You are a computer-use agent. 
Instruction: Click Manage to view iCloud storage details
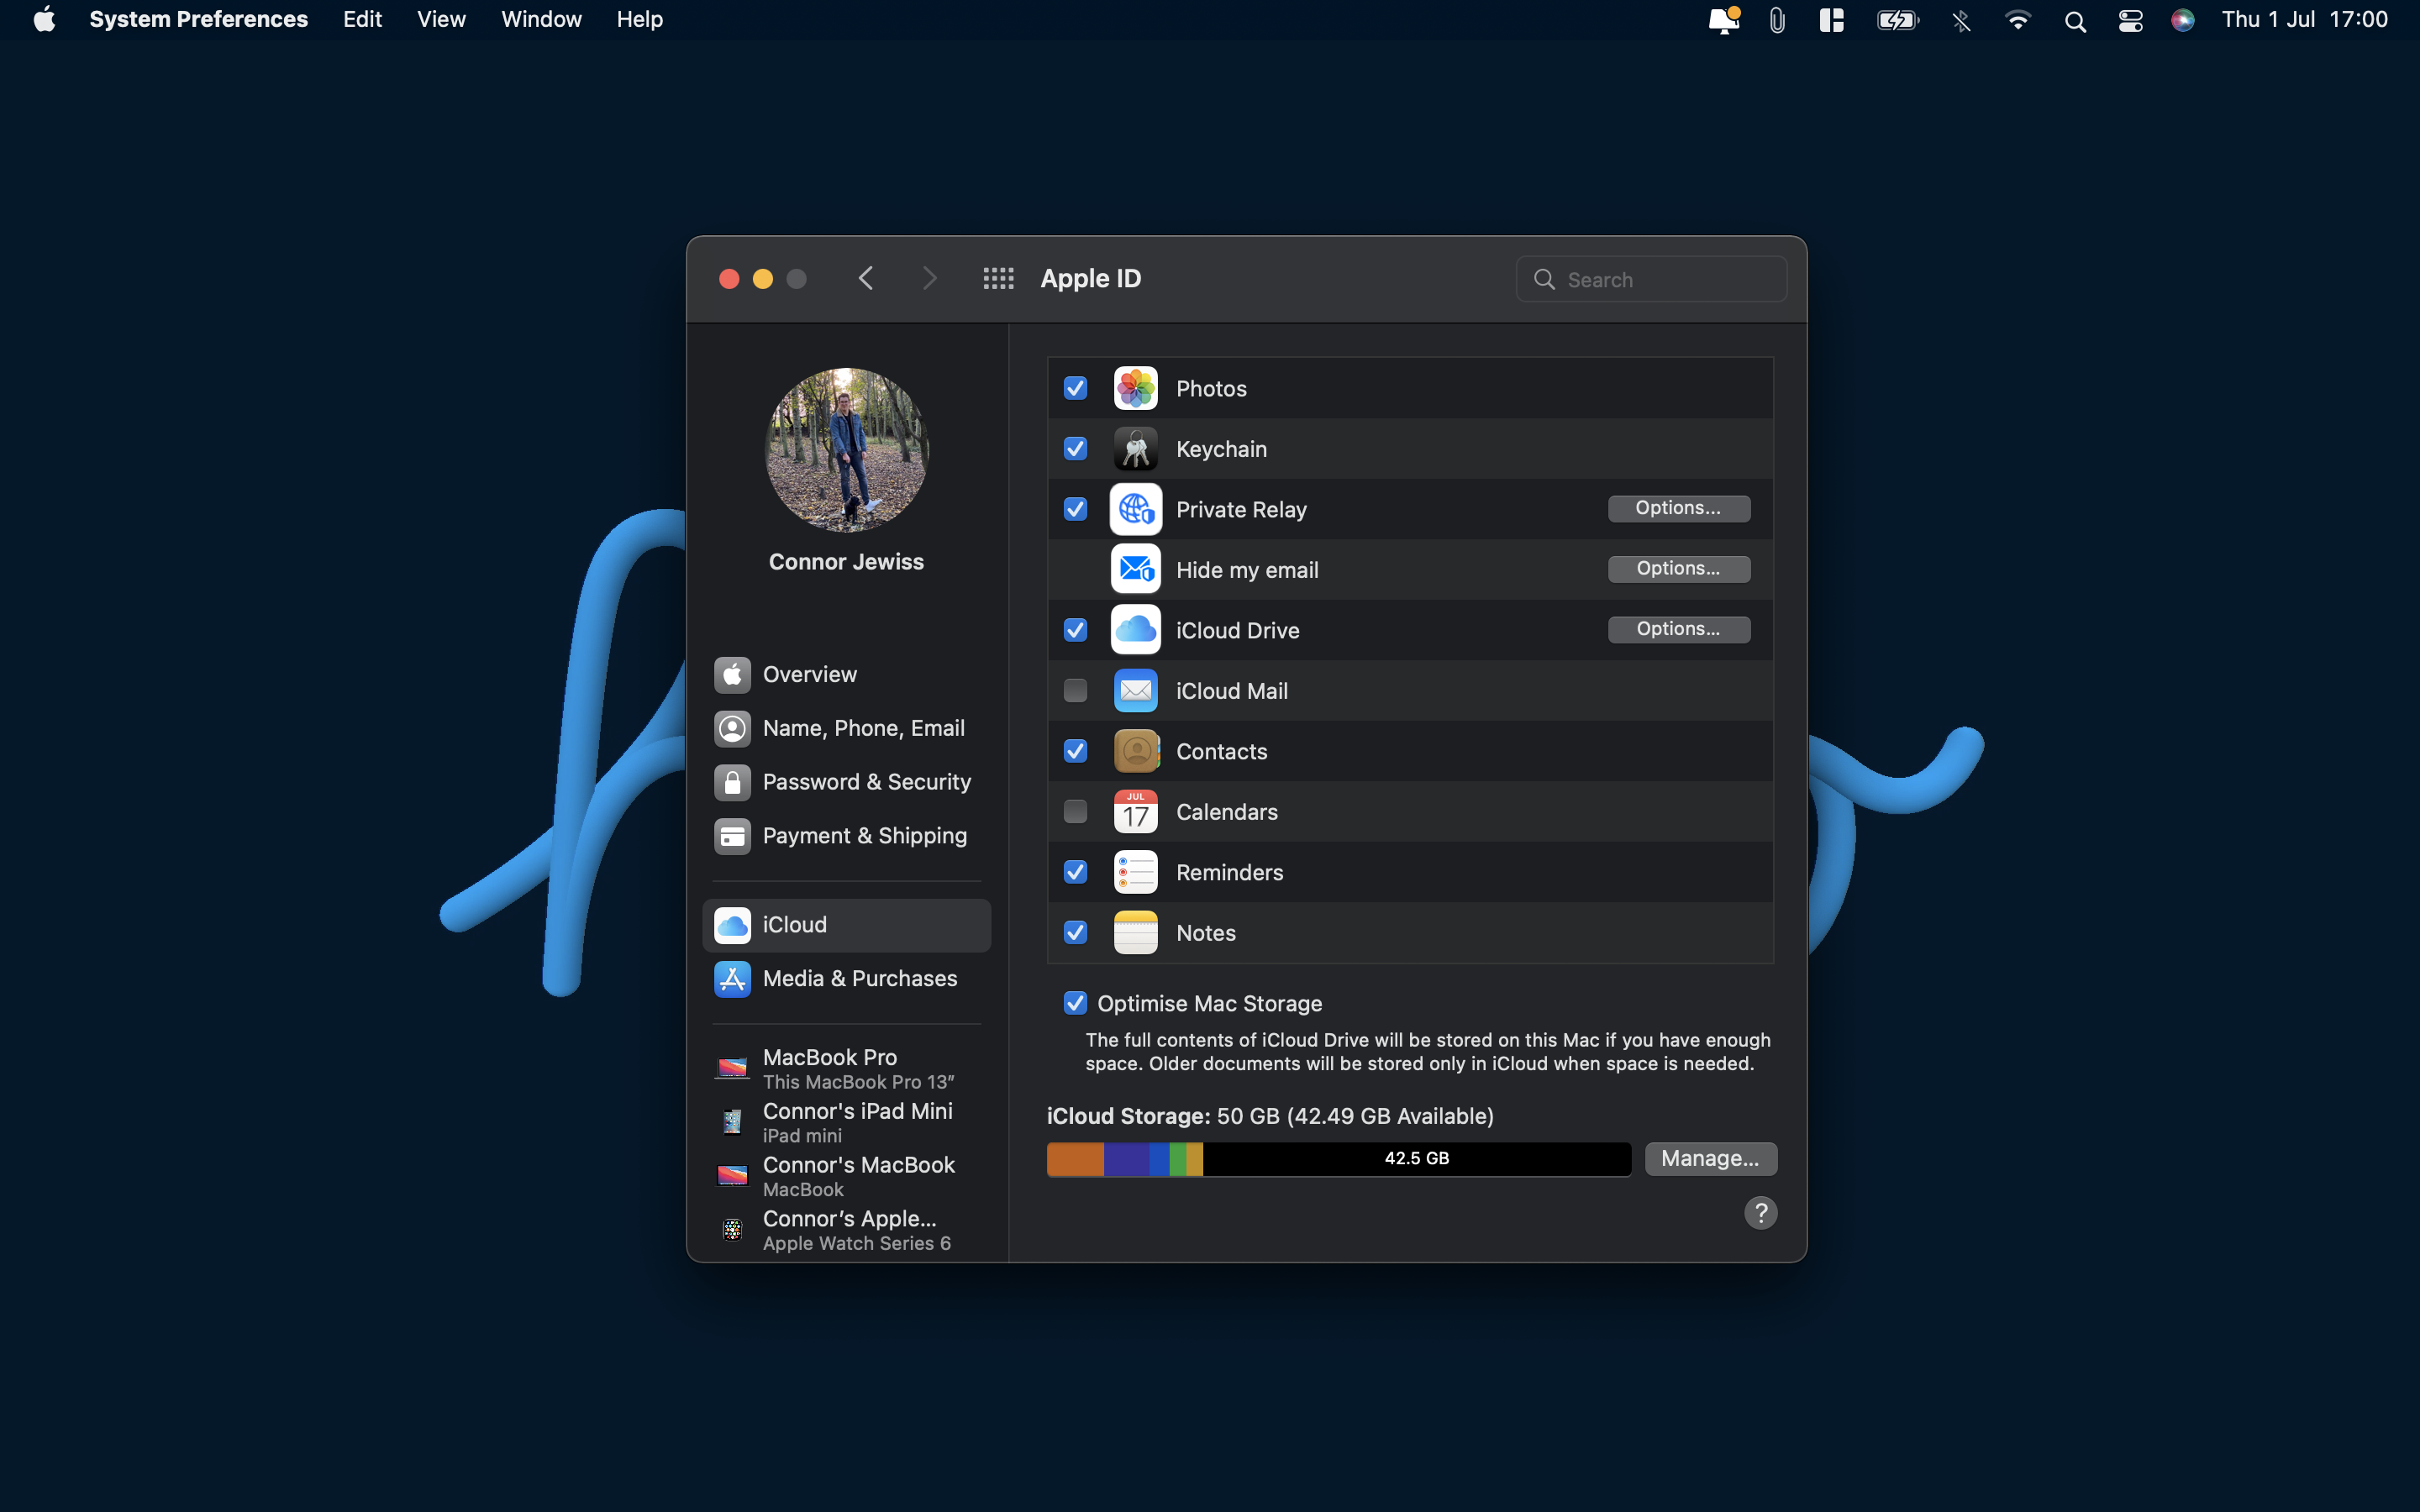(1709, 1158)
